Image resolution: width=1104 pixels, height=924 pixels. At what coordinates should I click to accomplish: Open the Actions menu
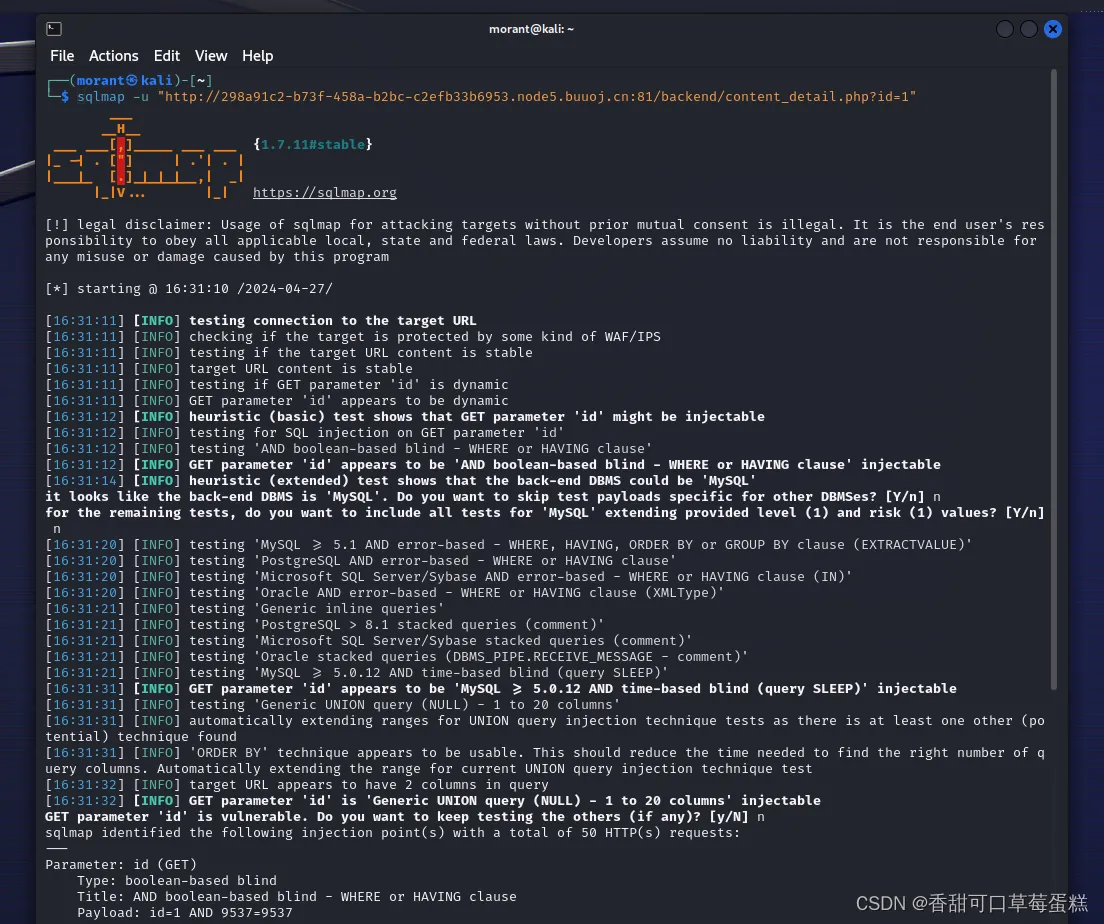(113, 56)
